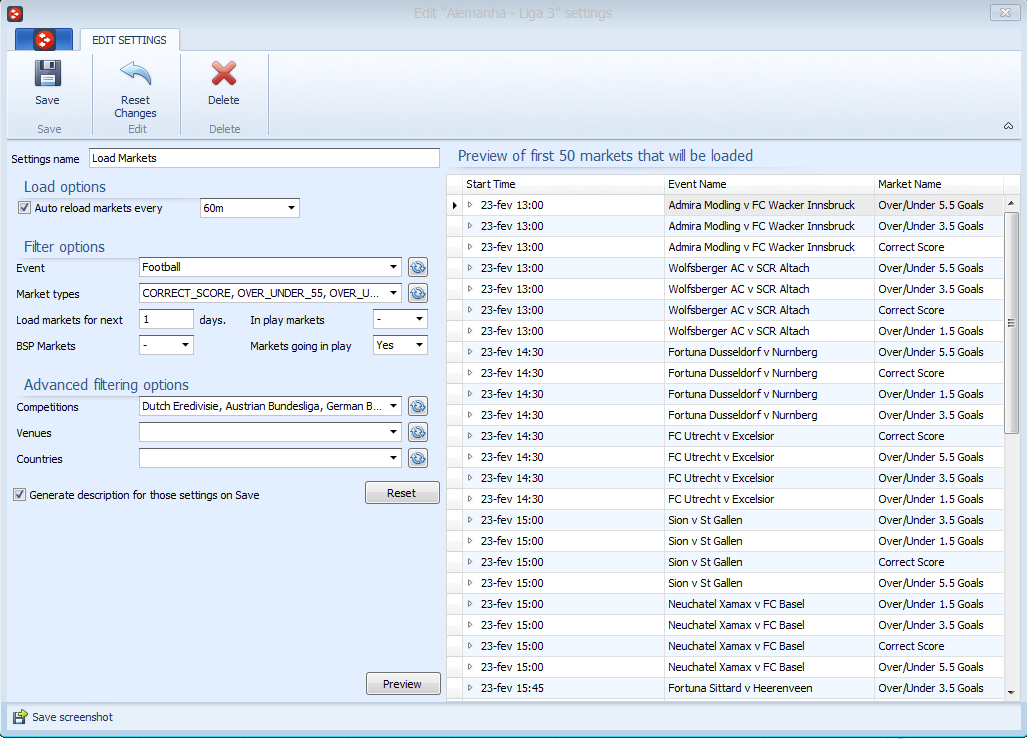Close the Edit settings window
The width and height of the screenshot is (1027, 739).
click(1005, 12)
